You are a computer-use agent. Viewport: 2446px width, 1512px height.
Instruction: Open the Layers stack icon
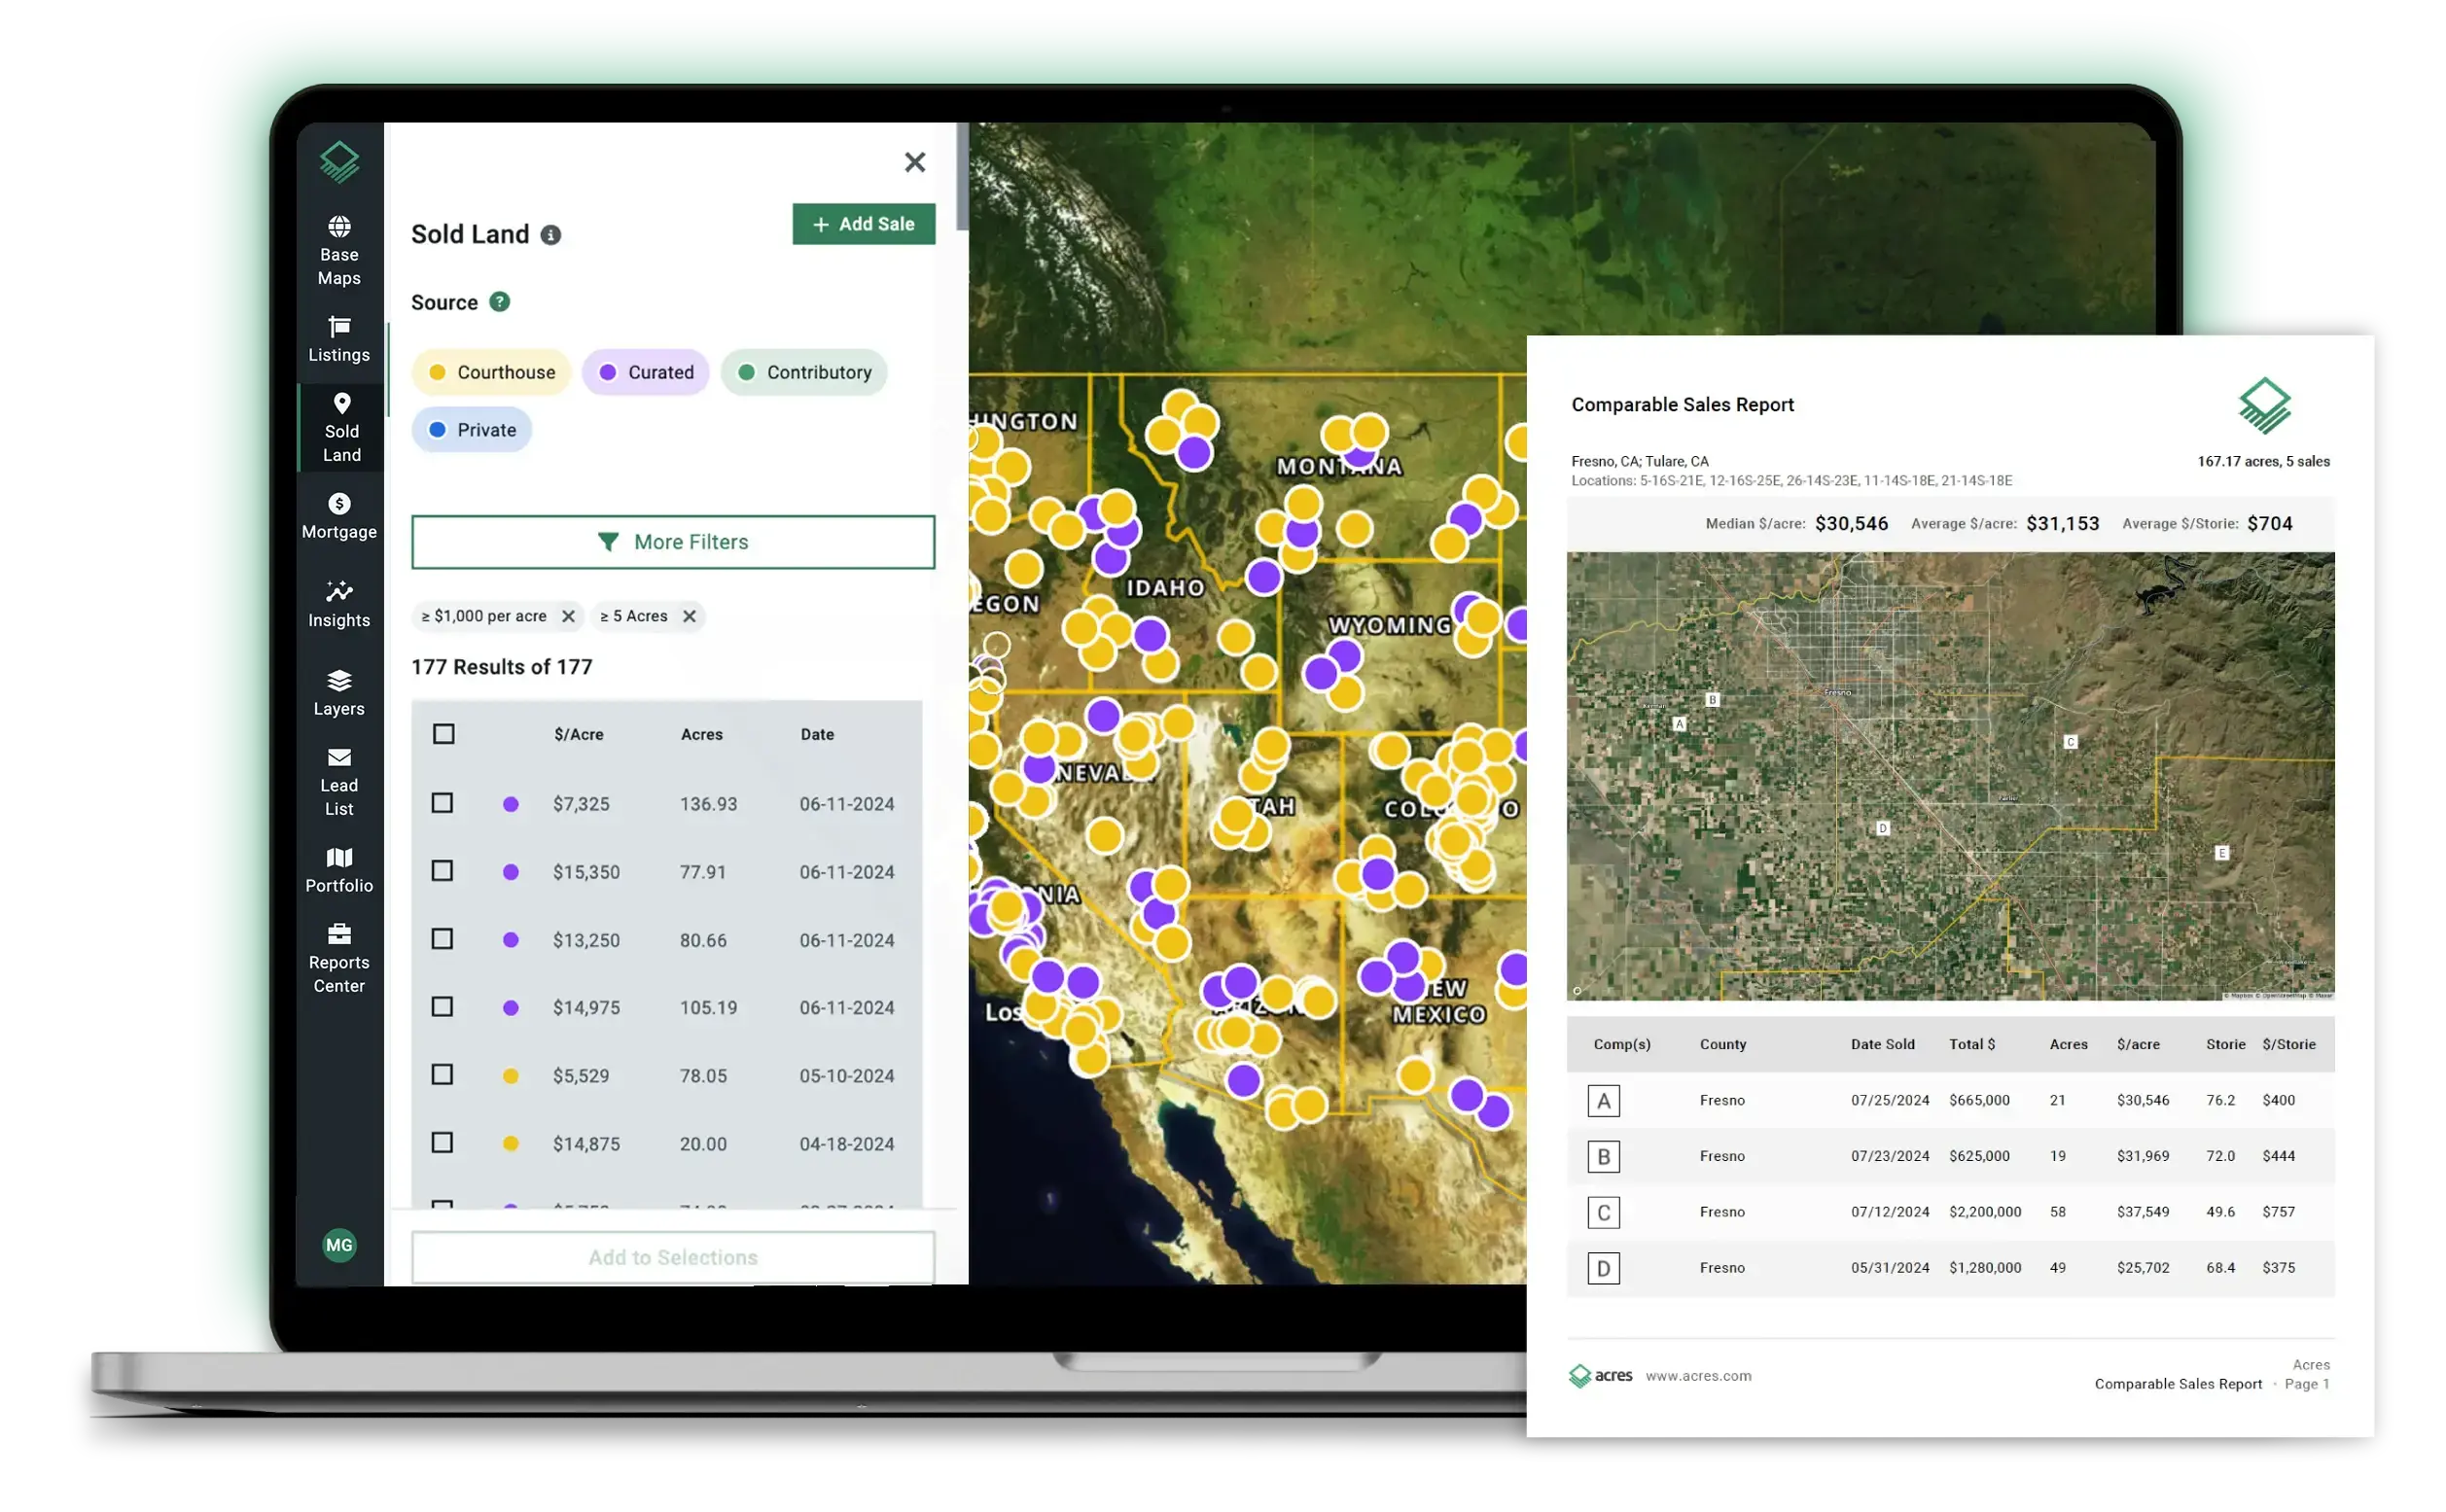pyautogui.click(x=339, y=681)
